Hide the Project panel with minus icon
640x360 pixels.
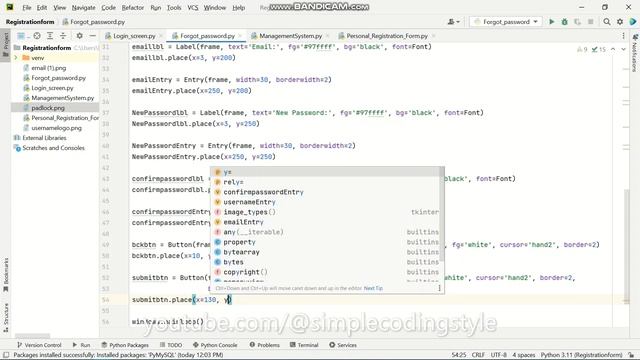click(x=93, y=36)
